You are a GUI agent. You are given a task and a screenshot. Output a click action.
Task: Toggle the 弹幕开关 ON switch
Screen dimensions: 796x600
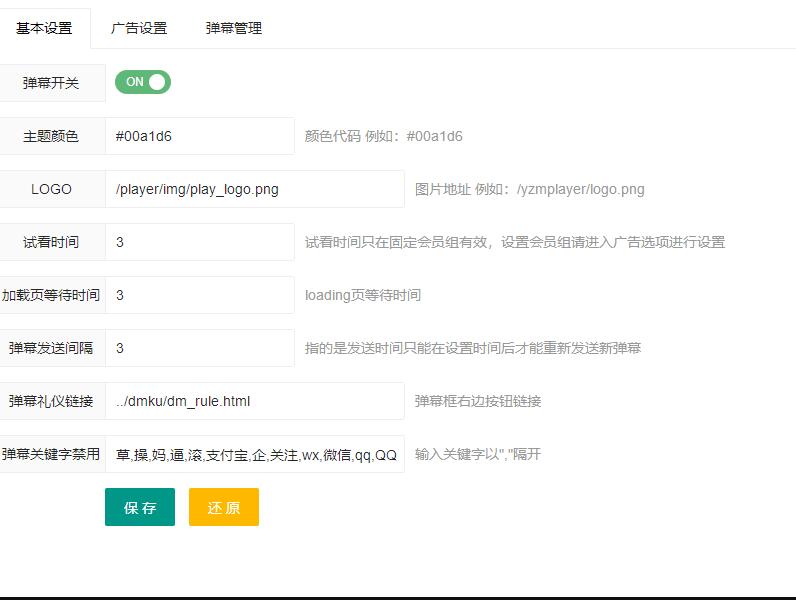coord(143,82)
